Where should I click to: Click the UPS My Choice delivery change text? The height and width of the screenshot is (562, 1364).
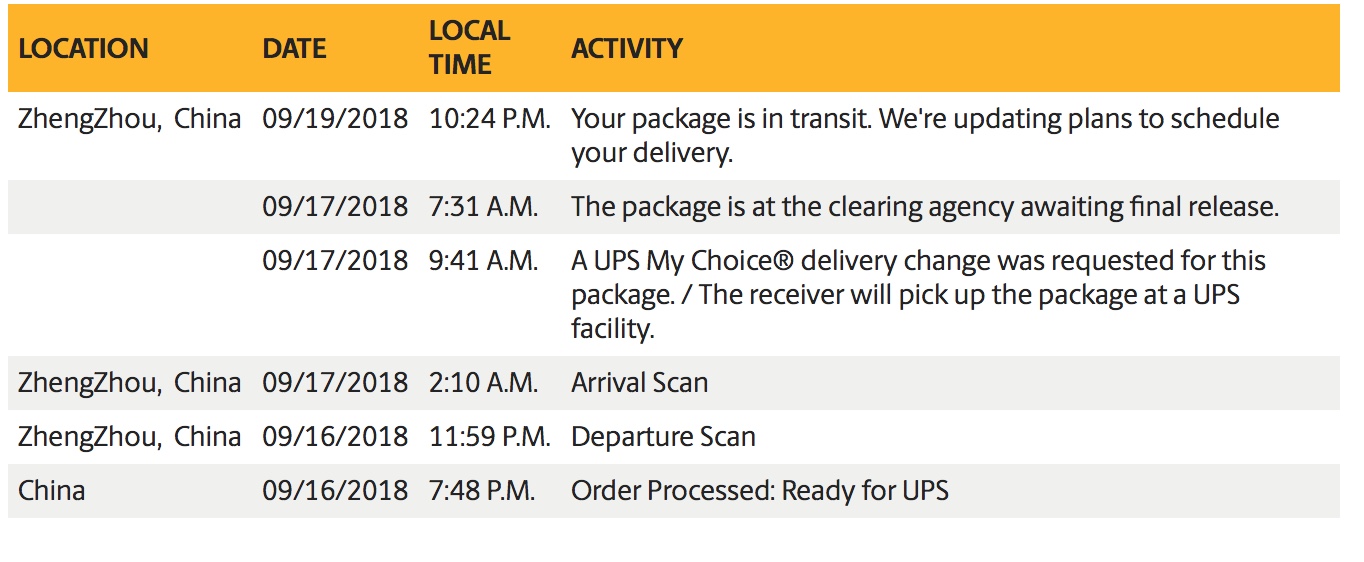click(x=918, y=295)
